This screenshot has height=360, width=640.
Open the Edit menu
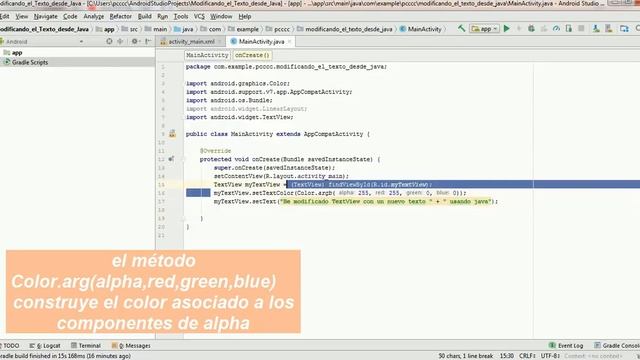coord(4,16)
